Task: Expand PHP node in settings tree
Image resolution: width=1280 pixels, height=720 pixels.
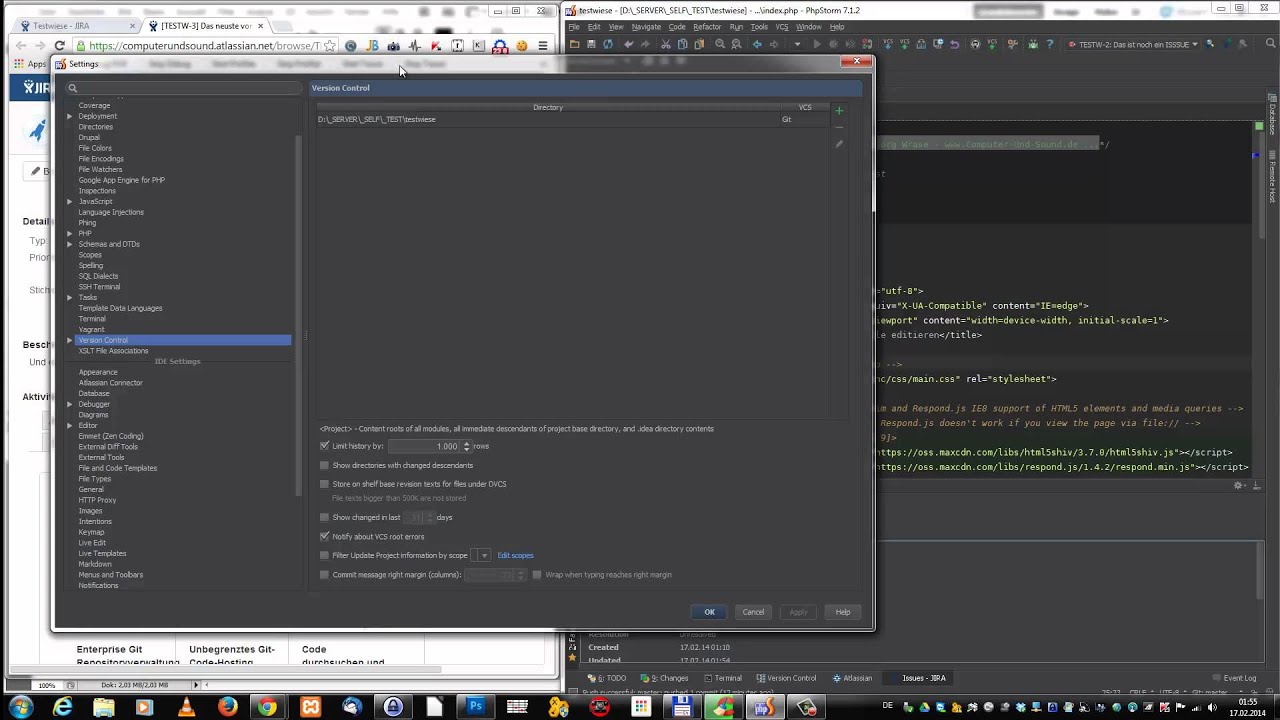Action: click(x=70, y=233)
